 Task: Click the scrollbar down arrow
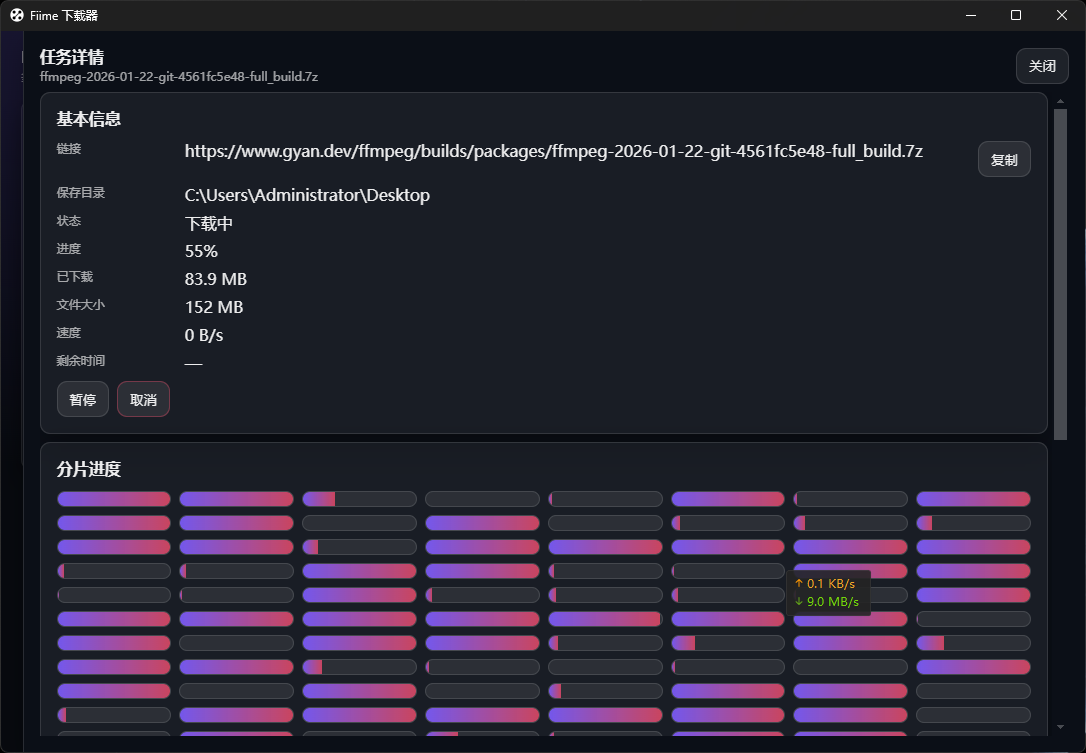(1061, 728)
